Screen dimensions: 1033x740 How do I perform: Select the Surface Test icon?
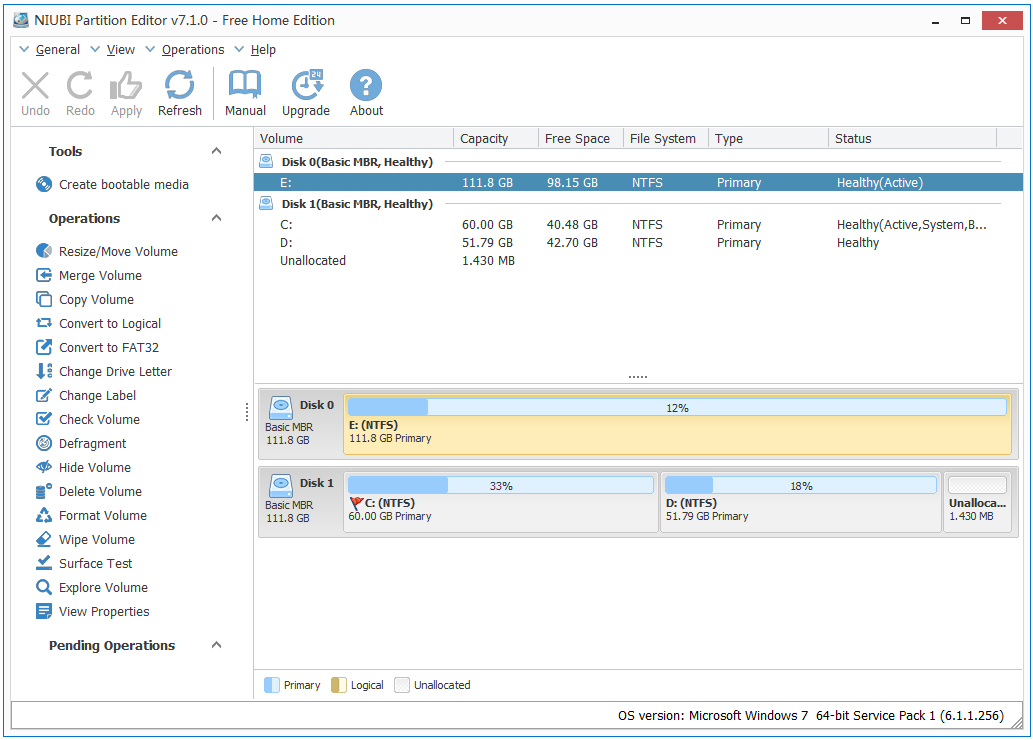[44, 563]
